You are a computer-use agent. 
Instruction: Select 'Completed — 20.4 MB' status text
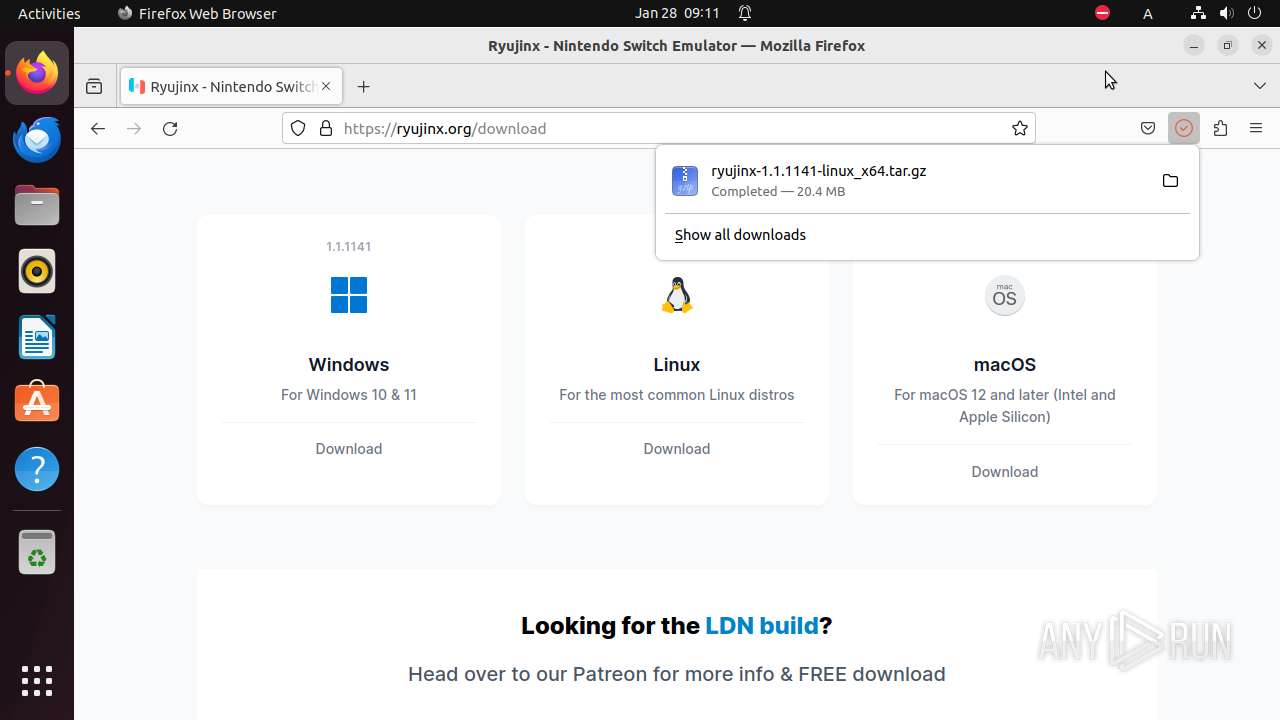(778, 191)
